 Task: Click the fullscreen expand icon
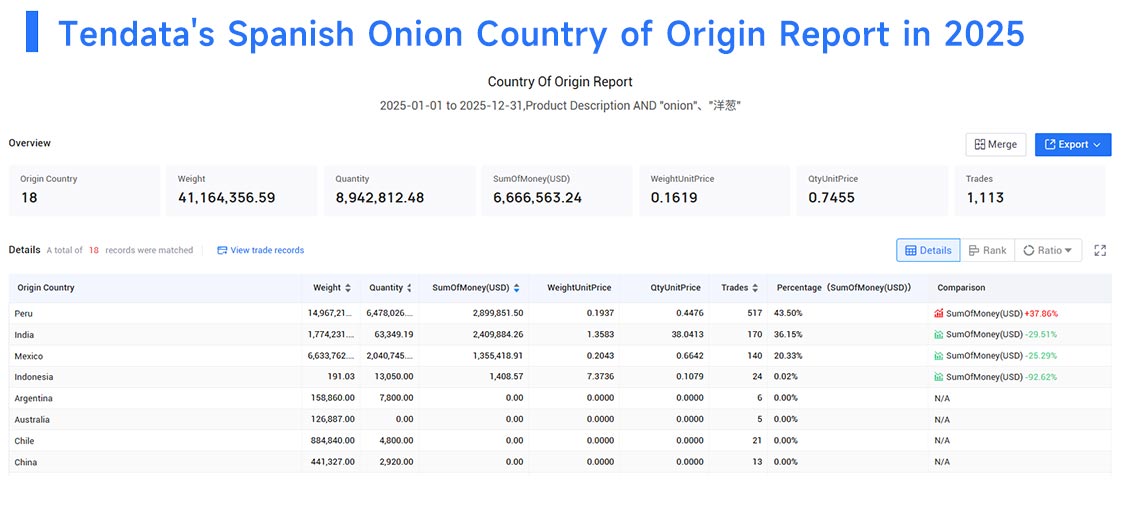tap(1100, 250)
